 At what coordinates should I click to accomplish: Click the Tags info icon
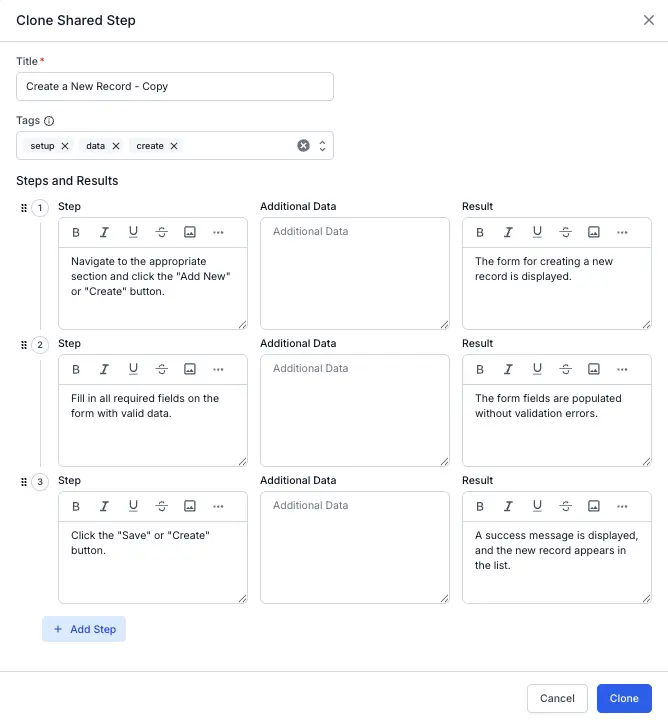[49, 121]
